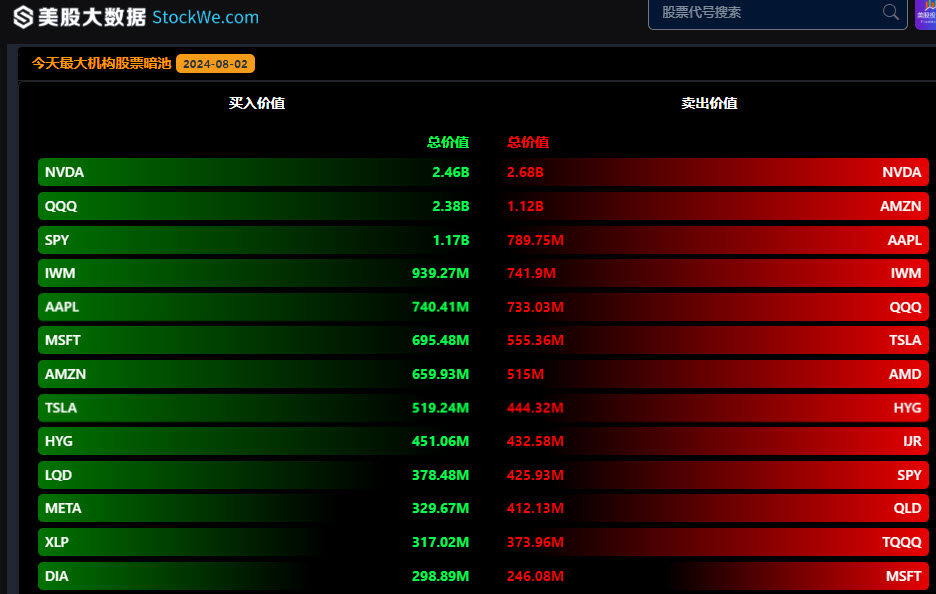Image resolution: width=936 pixels, height=594 pixels.
Task: Select the AAPL buy row
Action: coord(256,307)
